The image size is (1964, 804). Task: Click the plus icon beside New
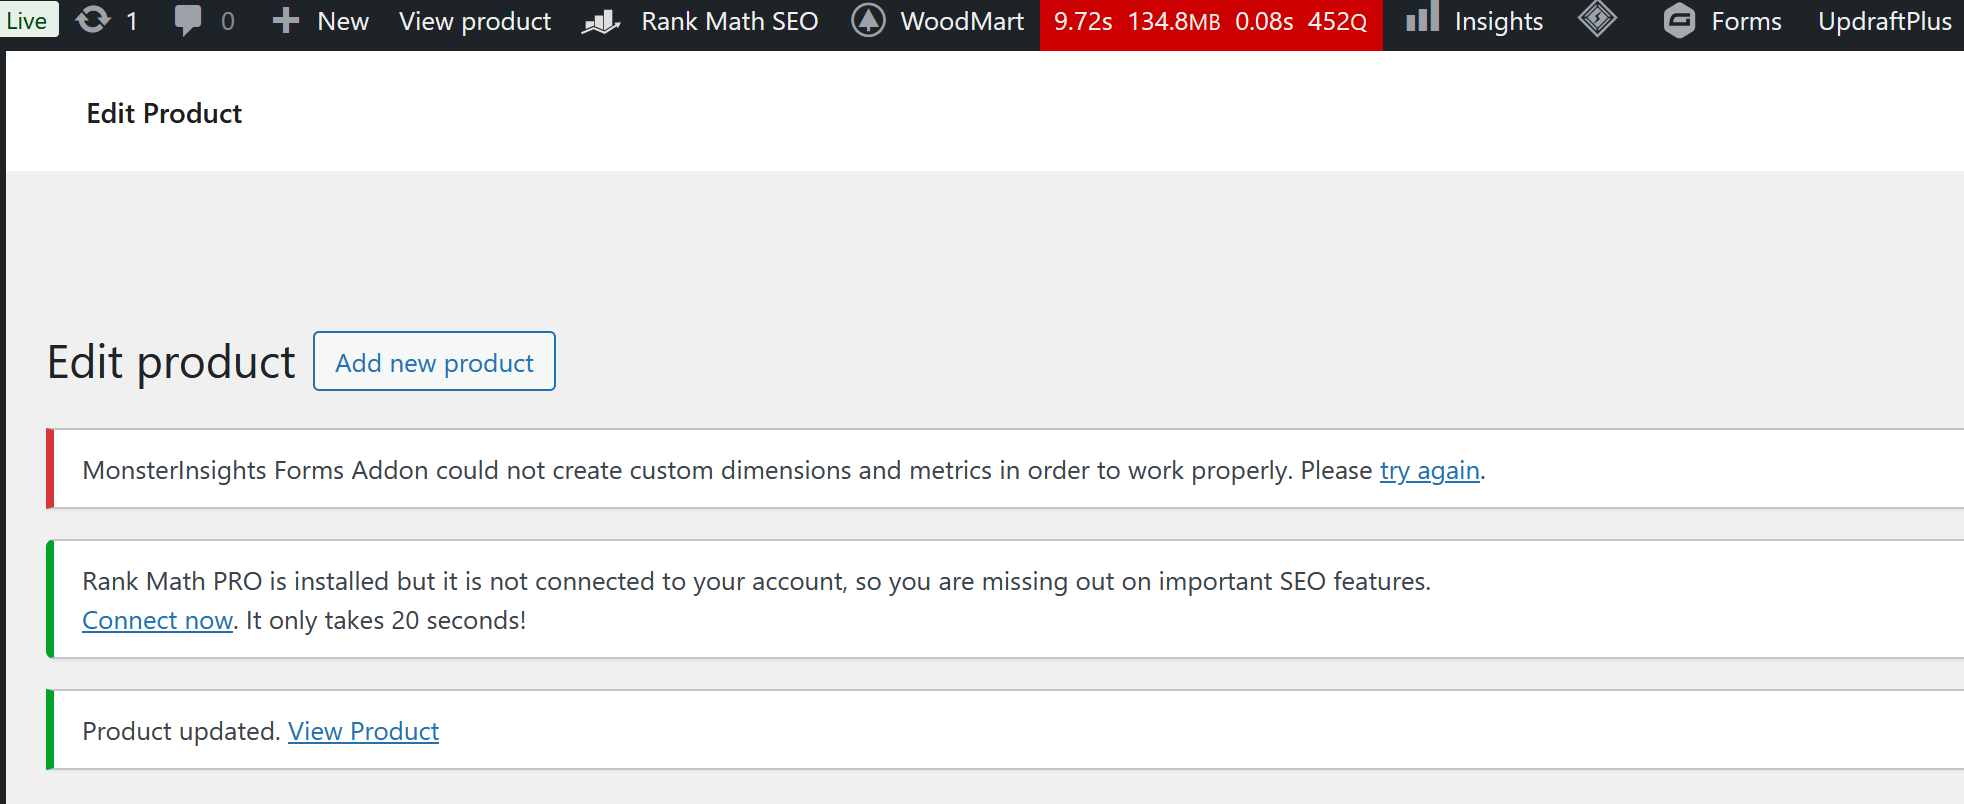286,20
